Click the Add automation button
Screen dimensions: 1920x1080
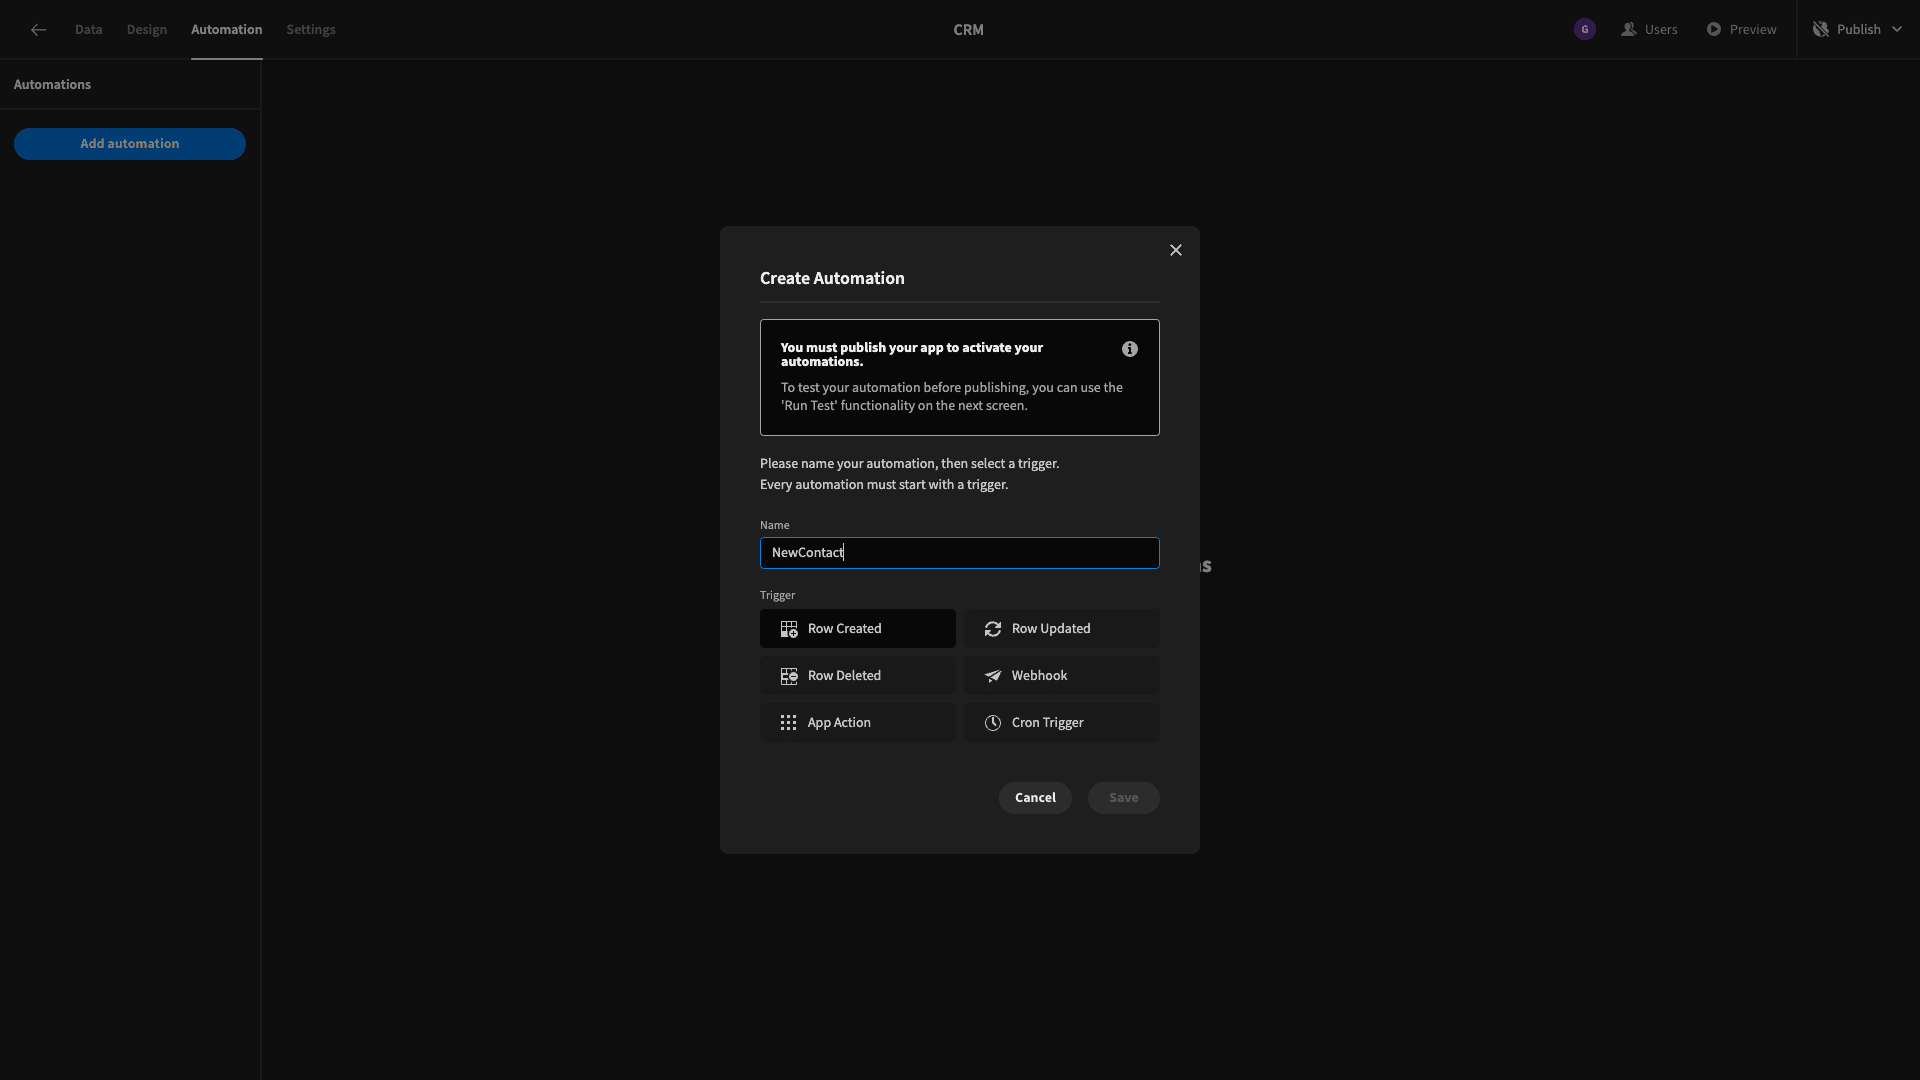point(129,144)
